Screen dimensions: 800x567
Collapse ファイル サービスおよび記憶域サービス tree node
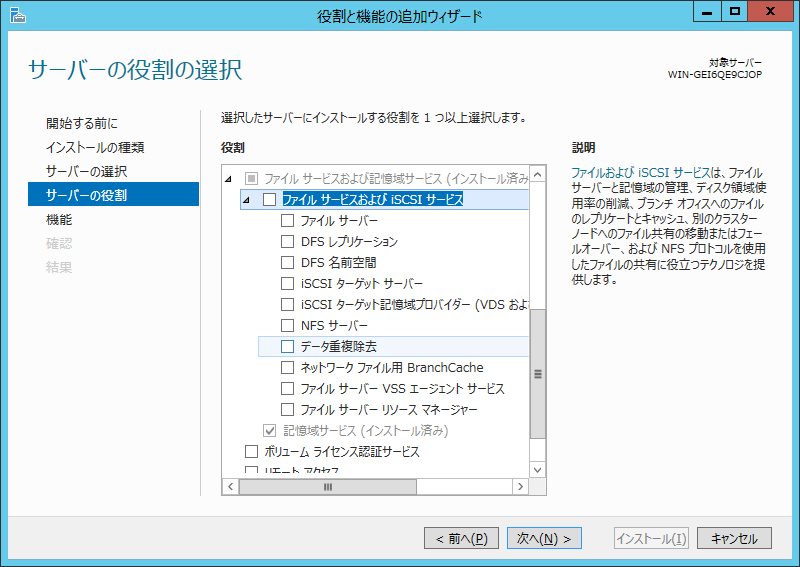click(x=229, y=179)
